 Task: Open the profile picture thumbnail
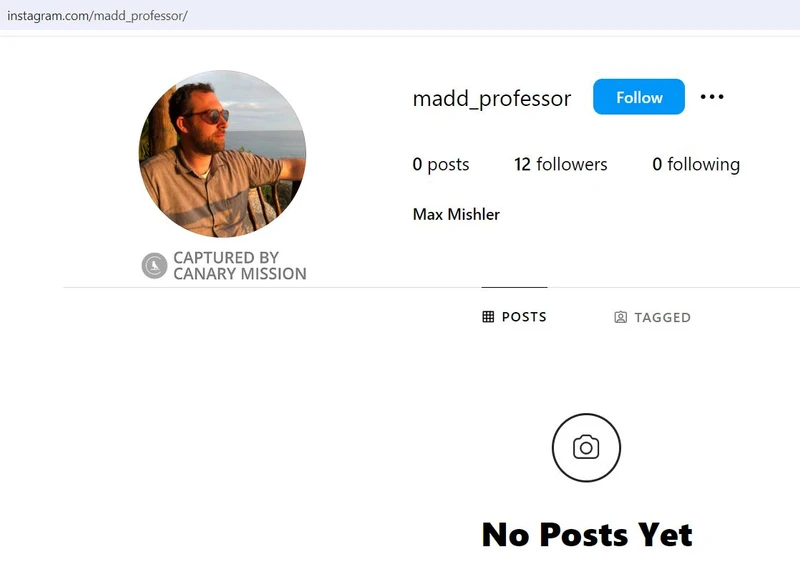point(222,154)
